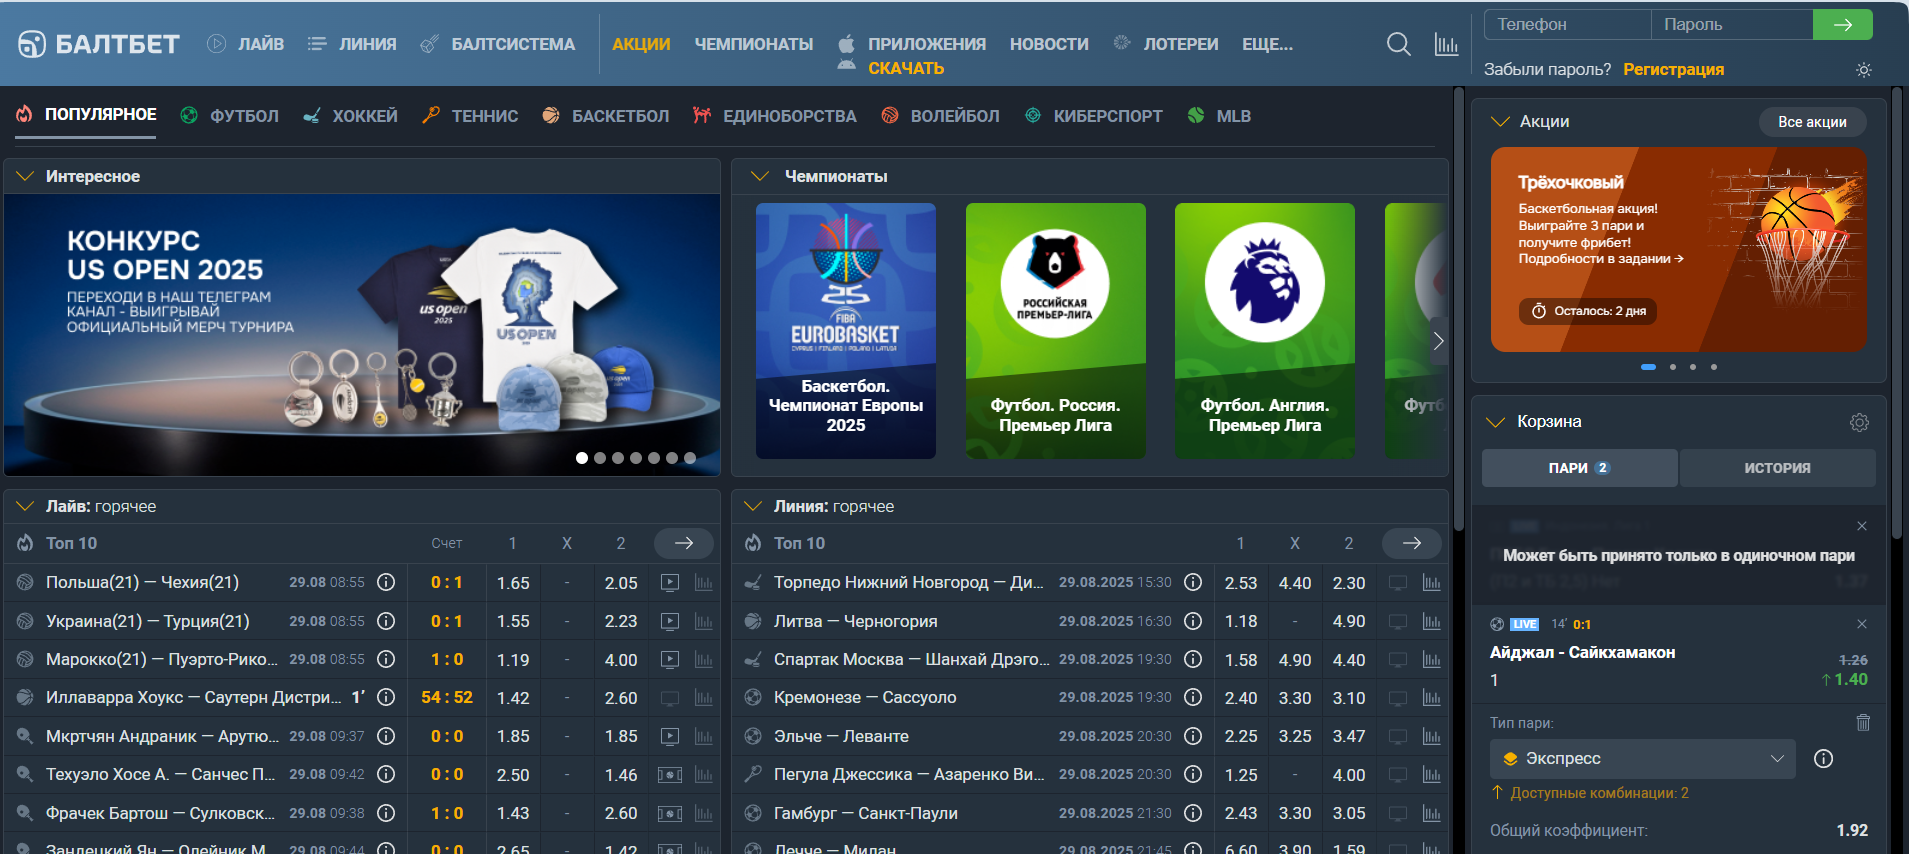Screen dimensions: 1909x854
Task: Show info about the Экспресс bet type
Action: 1823,759
